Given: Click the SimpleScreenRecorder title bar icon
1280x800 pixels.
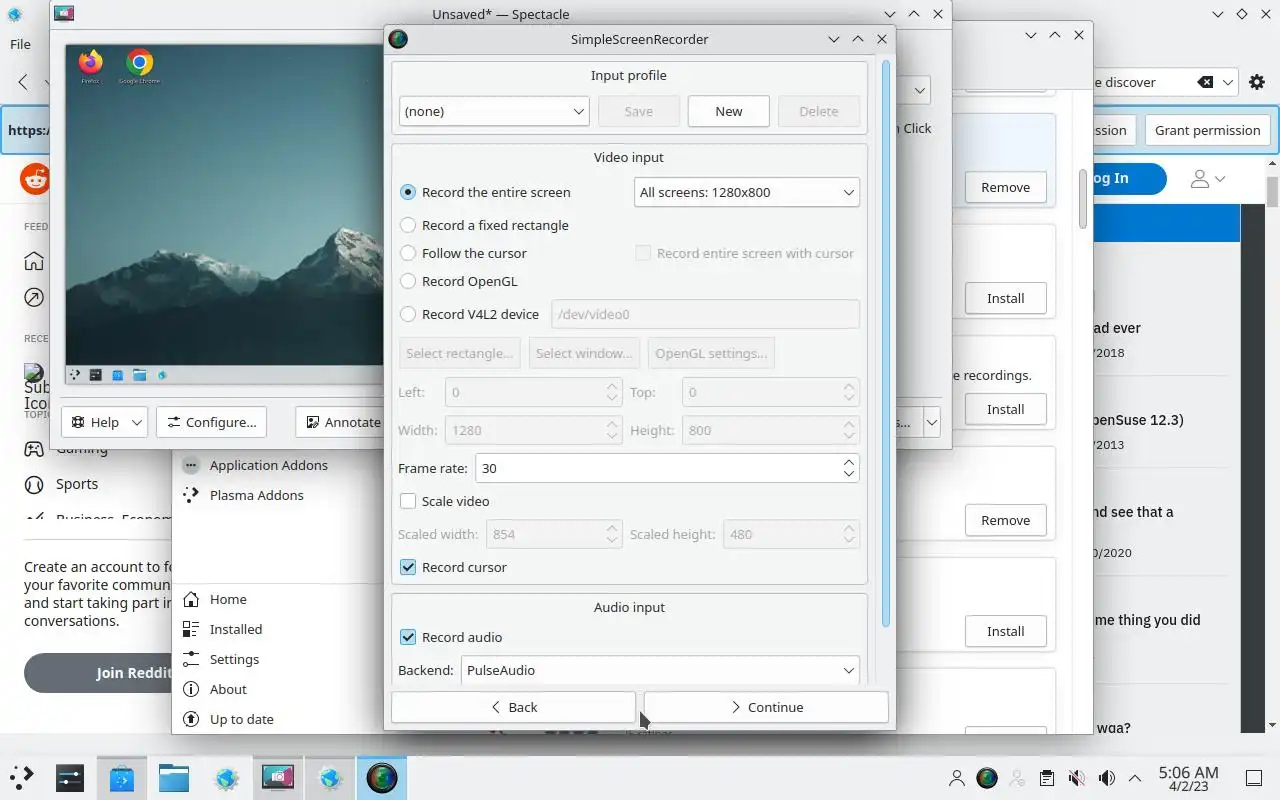Looking at the screenshot, I should click(398, 39).
